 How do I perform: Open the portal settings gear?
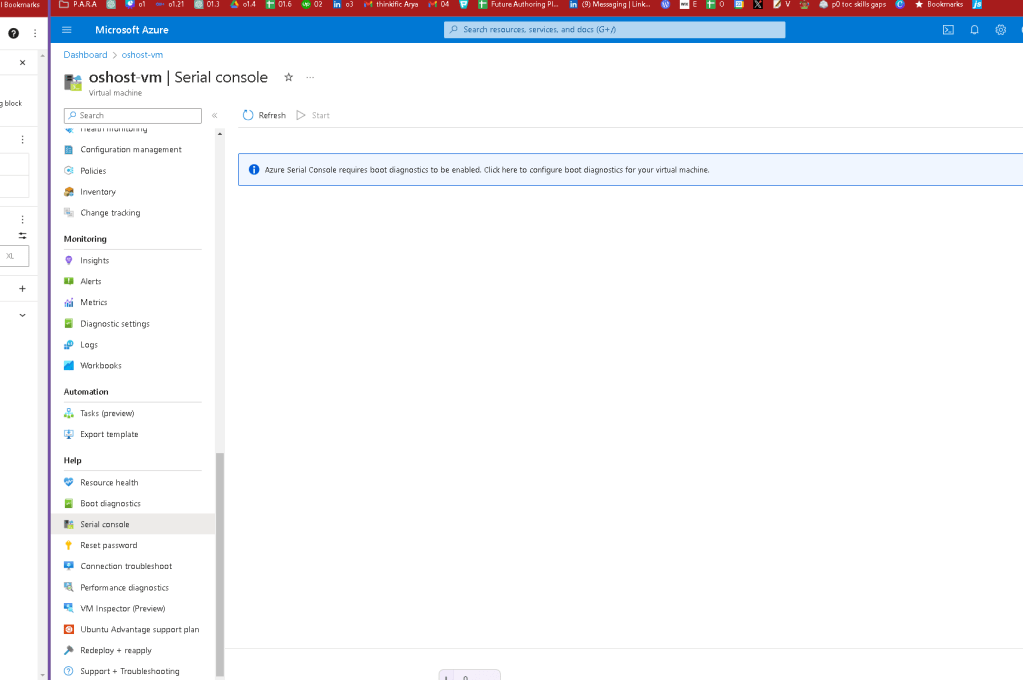coord(1000,30)
